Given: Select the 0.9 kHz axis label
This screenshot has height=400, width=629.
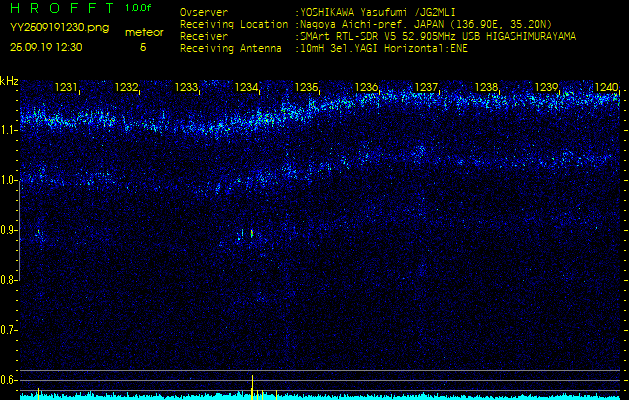Looking at the screenshot, I should click(x=9, y=230).
